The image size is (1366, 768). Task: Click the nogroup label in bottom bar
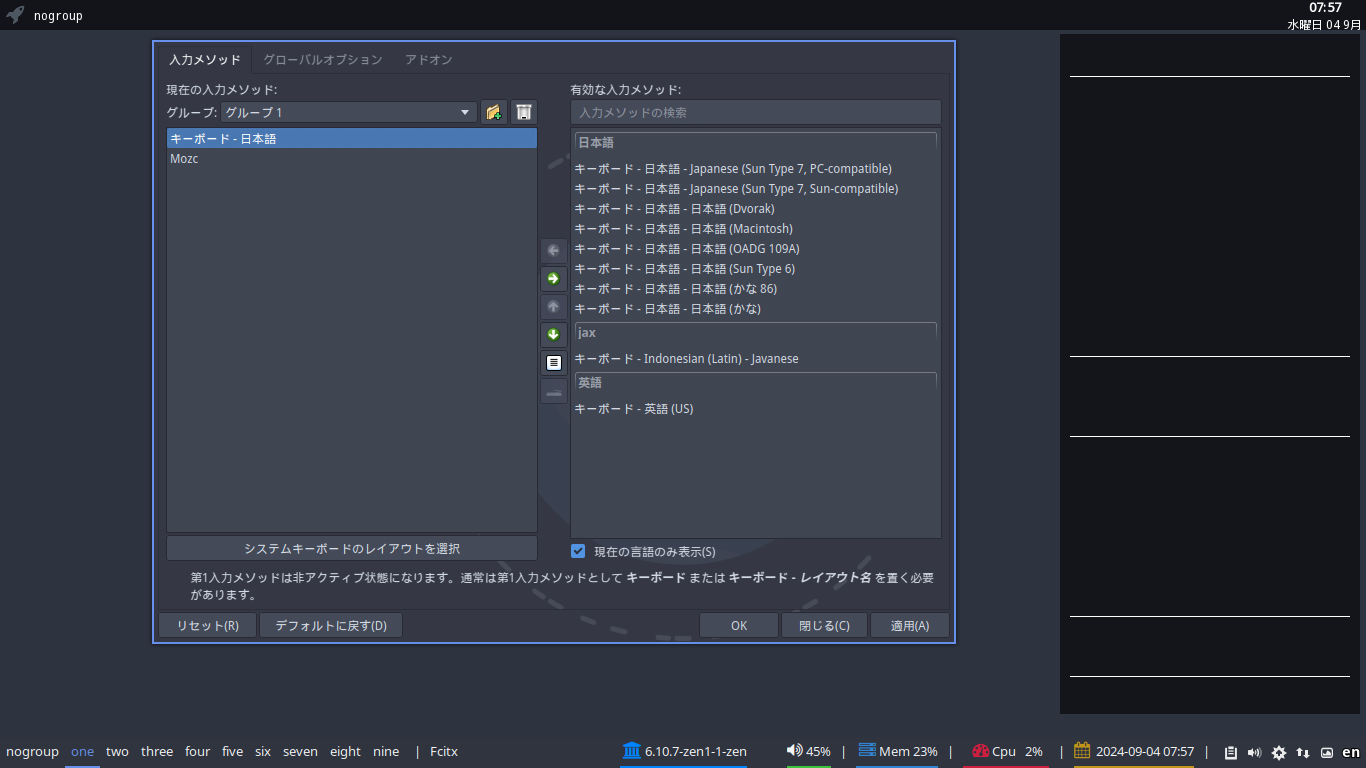32,751
